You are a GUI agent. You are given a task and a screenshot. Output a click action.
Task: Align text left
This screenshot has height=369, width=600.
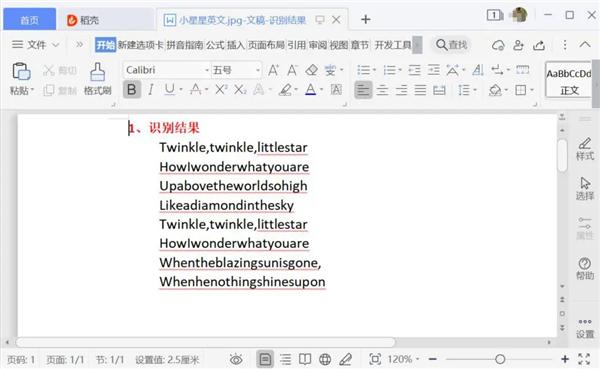point(363,90)
